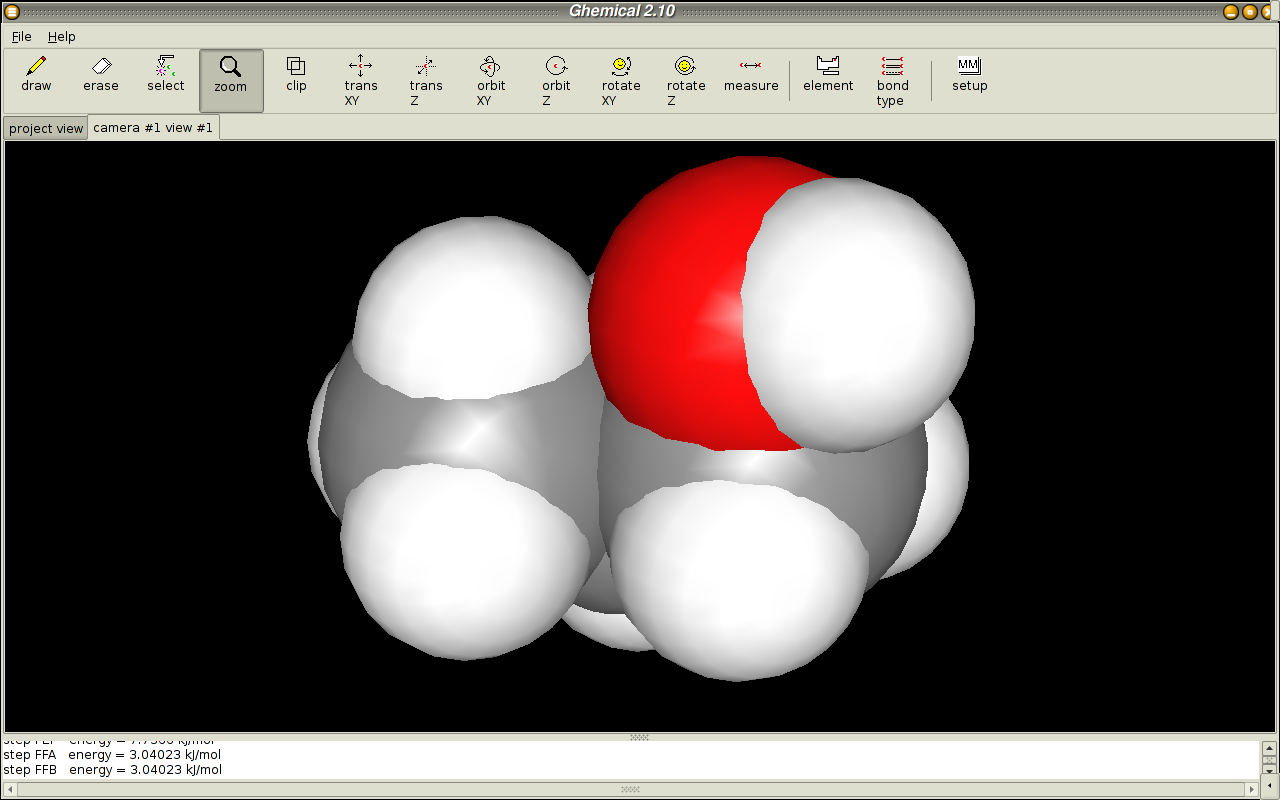The height and width of the screenshot is (800, 1280).
Task: Open the Help menu
Action: [61, 36]
